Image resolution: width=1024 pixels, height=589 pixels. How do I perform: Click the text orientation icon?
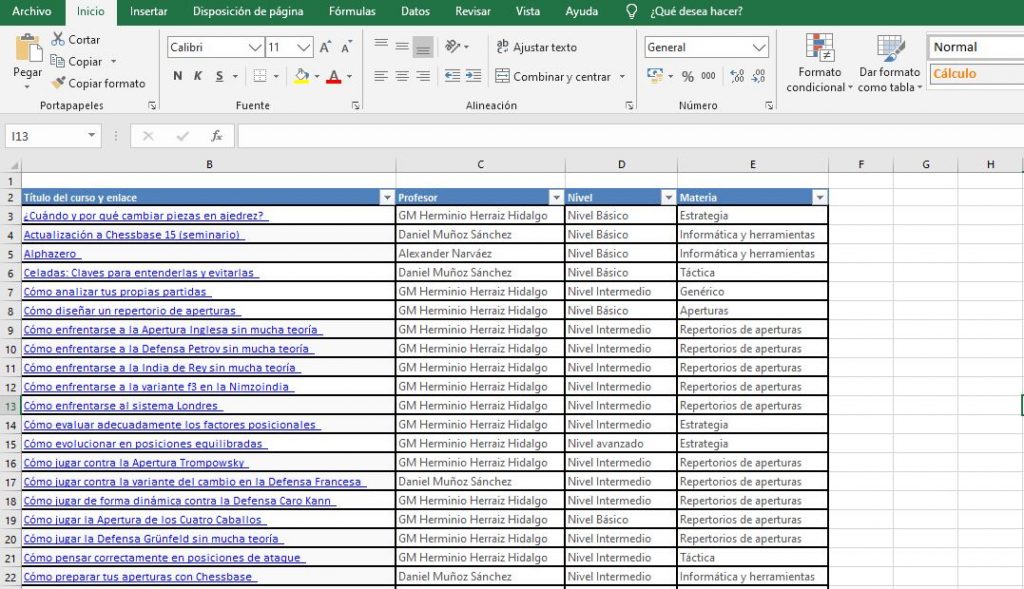click(x=452, y=46)
